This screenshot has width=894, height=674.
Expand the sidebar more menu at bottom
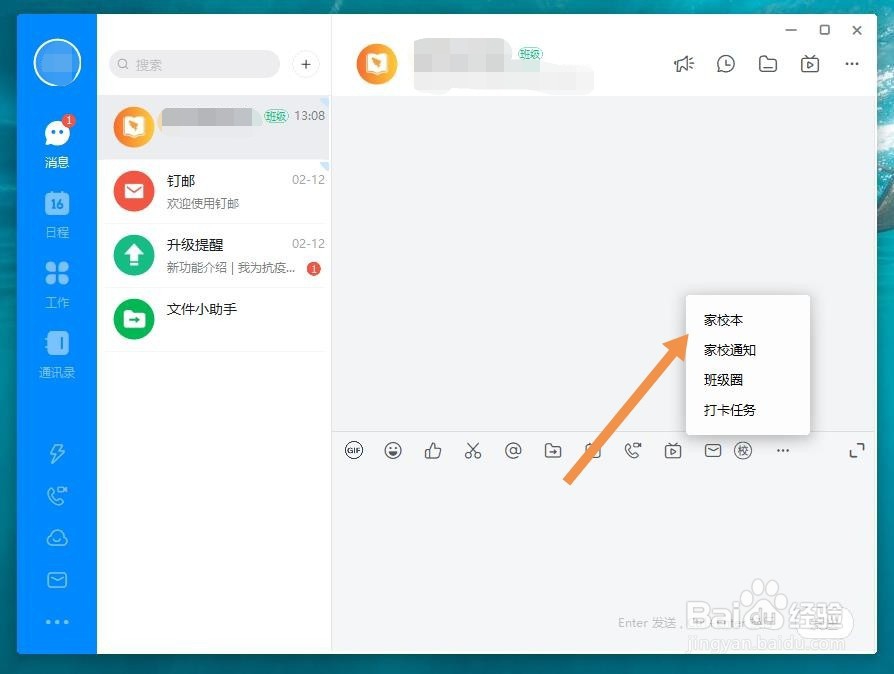click(57, 622)
